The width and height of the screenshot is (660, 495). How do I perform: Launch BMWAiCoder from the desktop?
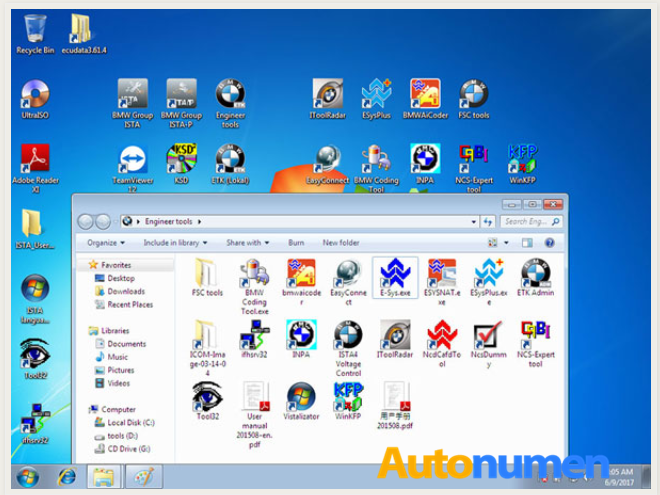[x=425, y=99]
